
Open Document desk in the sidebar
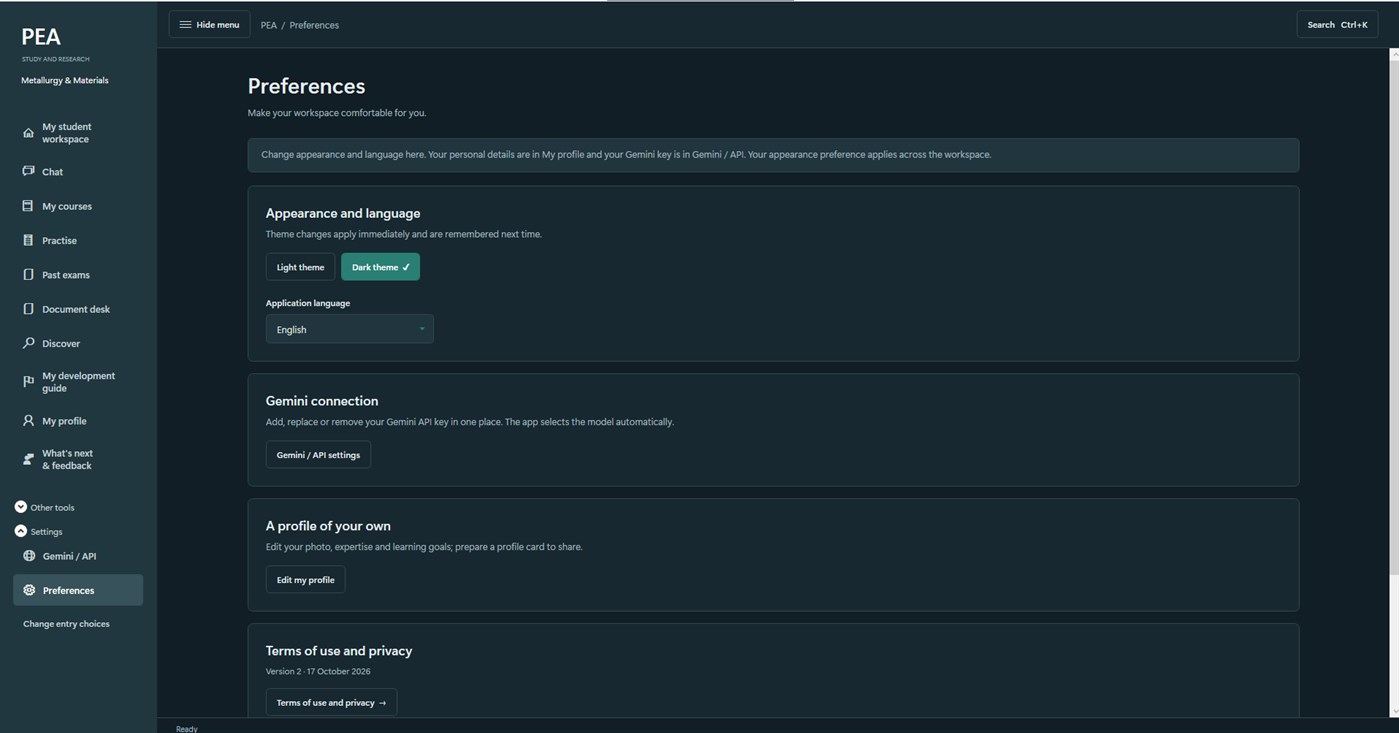[x=76, y=309]
